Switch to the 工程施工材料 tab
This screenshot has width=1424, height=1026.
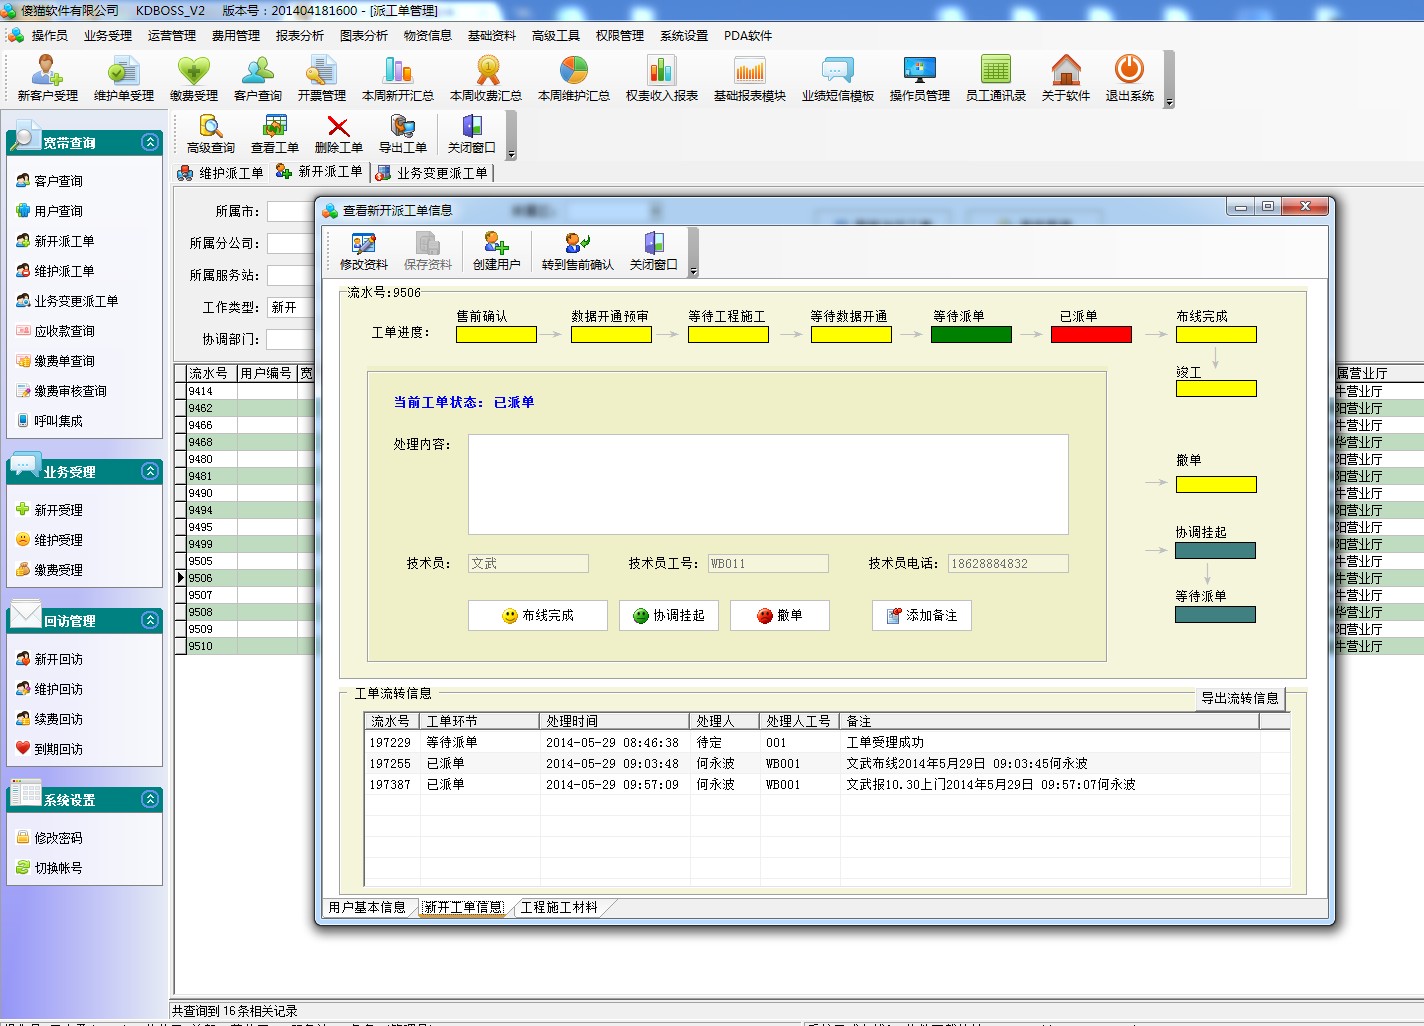[x=559, y=907]
